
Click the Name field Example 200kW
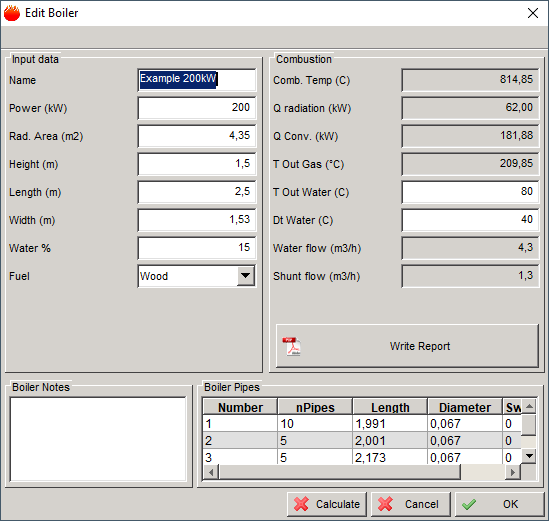pos(197,79)
